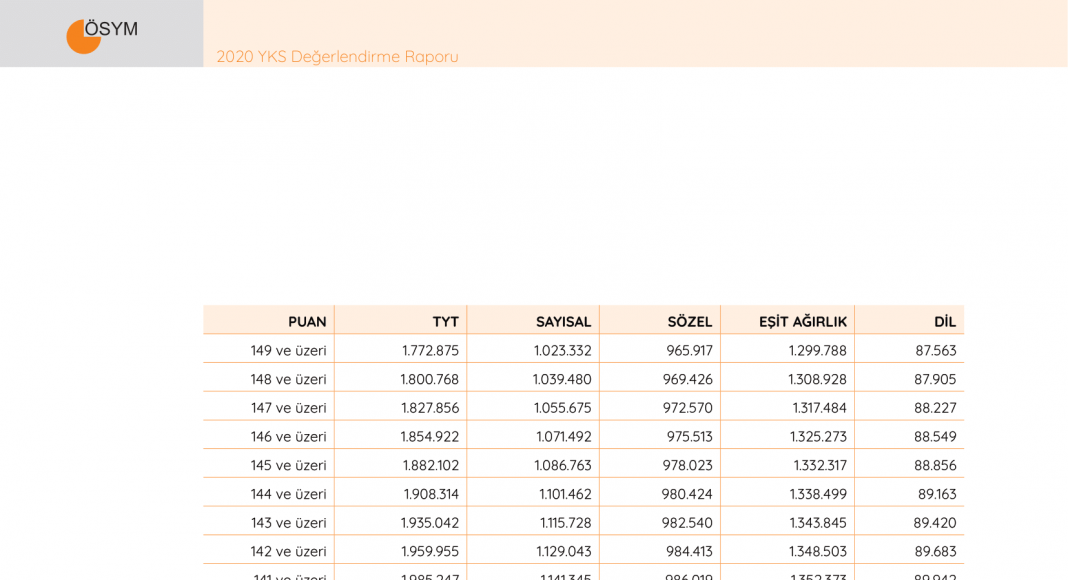Click TYT value 1.935.042
The image size is (1068, 580).
[x=430, y=522]
